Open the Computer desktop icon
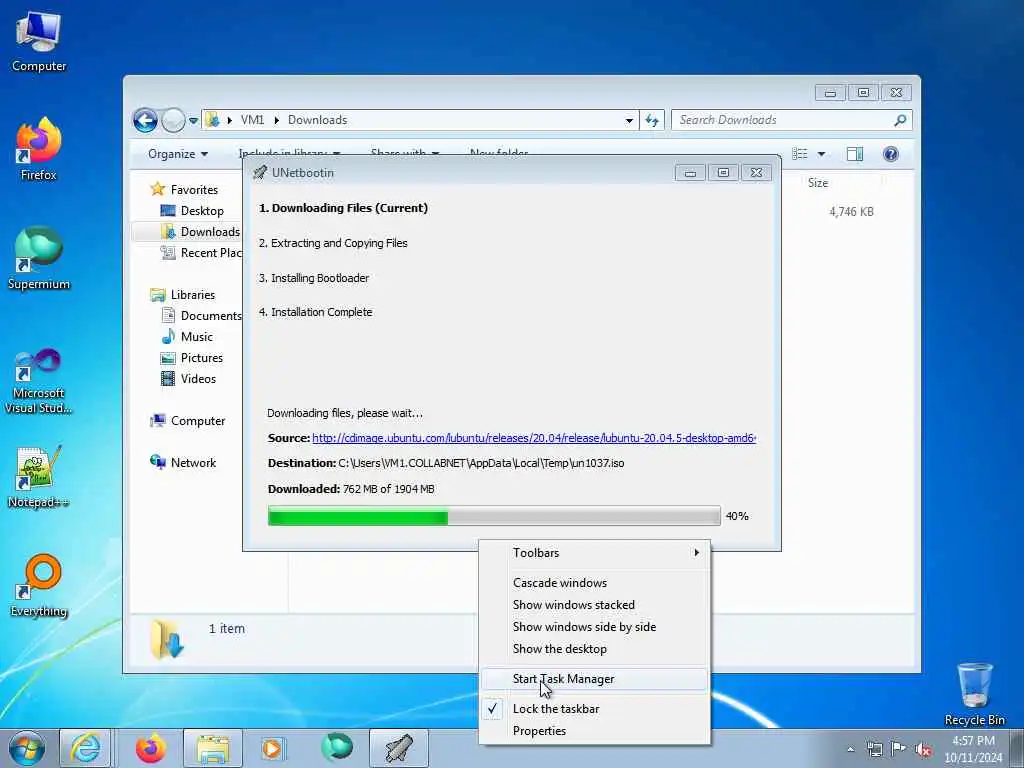 [x=39, y=40]
